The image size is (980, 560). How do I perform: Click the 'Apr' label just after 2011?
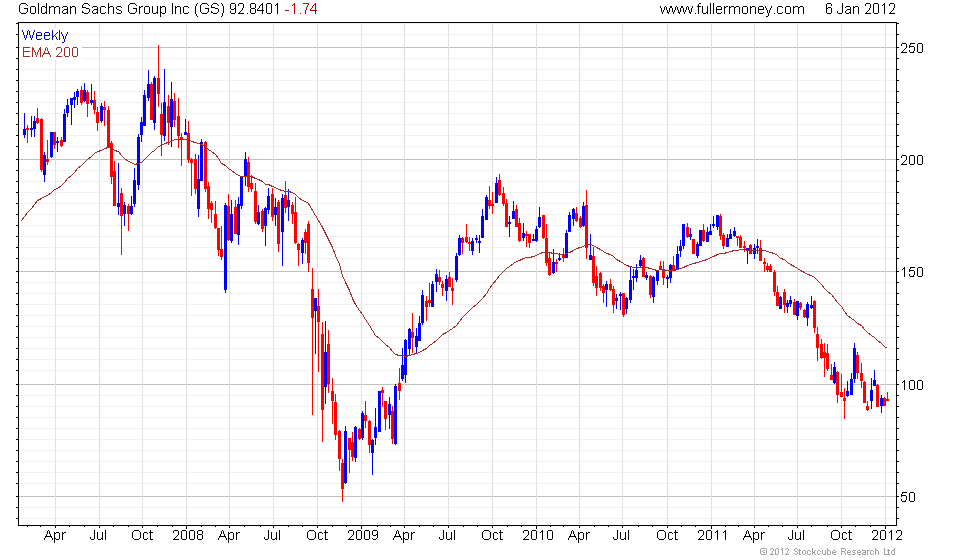coord(754,536)
